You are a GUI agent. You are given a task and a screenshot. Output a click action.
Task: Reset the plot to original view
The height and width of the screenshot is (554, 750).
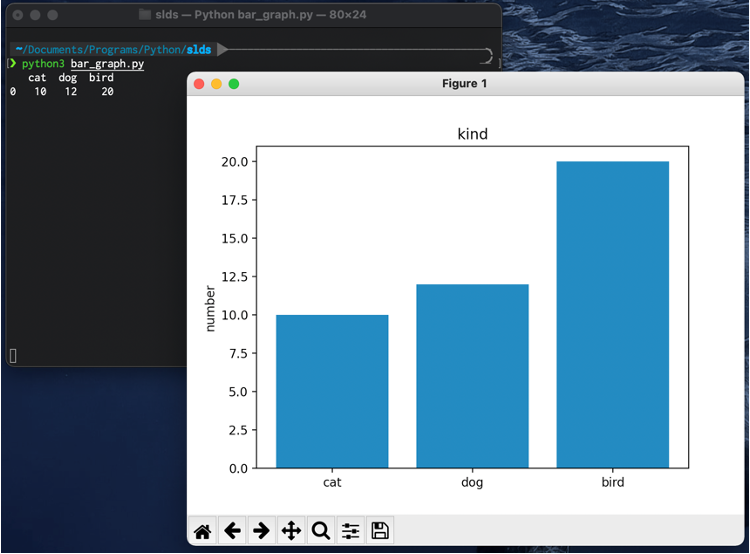[x=202, y=531]
